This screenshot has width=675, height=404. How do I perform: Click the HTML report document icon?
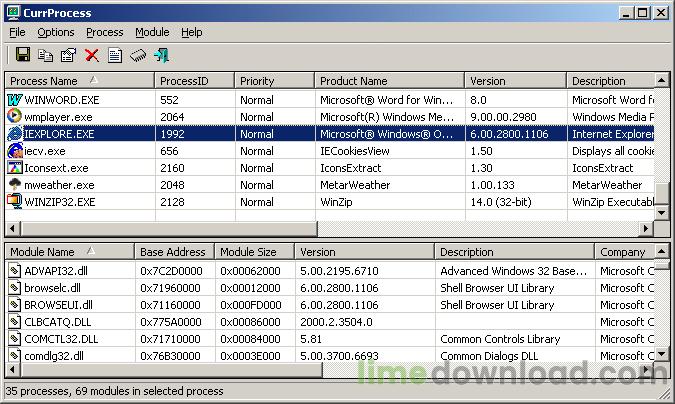pos(115,55)
